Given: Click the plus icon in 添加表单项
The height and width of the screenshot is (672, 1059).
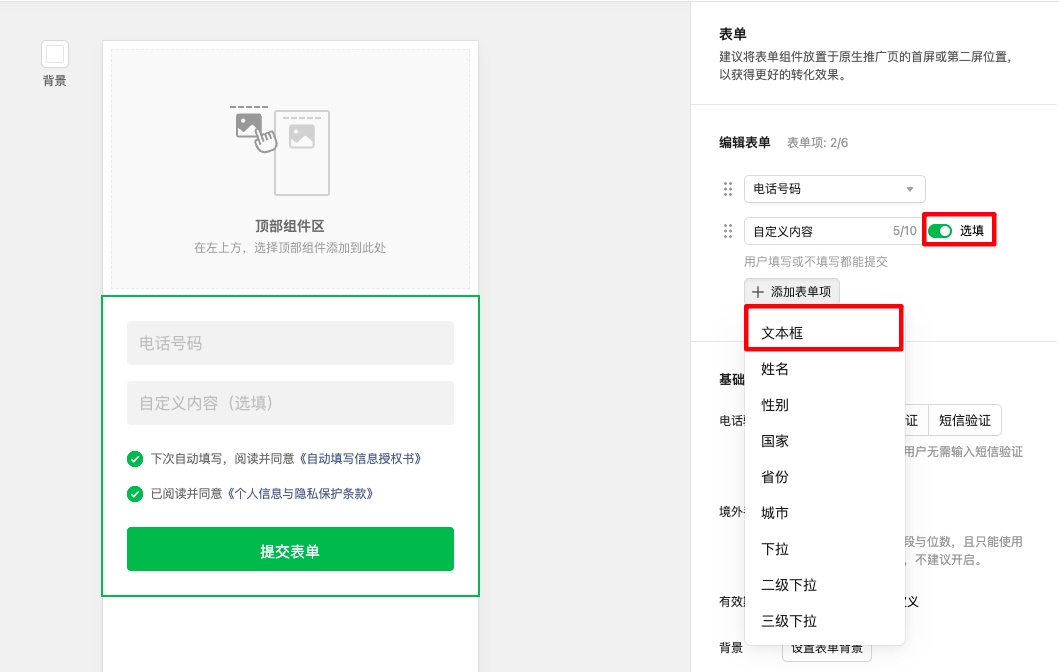Looking at the screenshot, I should pos(758,292).
